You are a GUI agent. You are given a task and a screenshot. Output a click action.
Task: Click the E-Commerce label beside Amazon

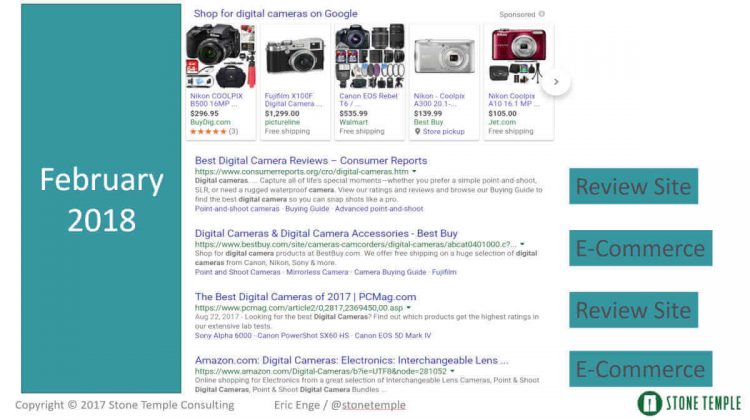tap(640, 369)
